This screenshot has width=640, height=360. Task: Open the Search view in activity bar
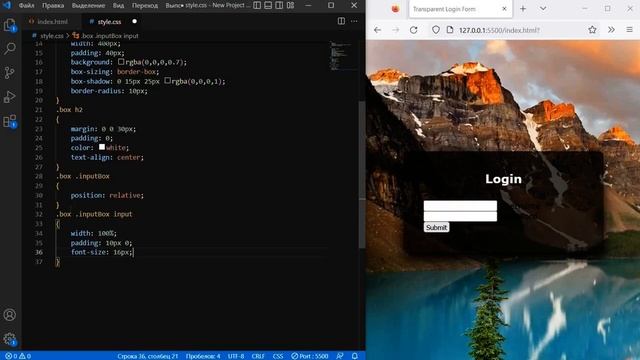point(10,49)
